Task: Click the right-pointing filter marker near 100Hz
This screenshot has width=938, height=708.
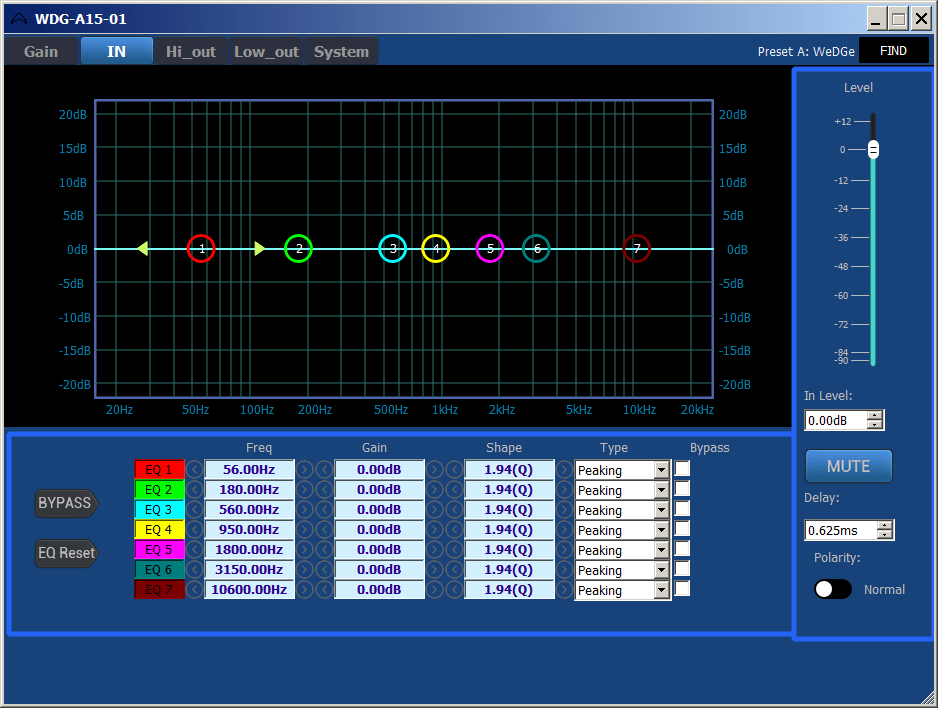Action: 260,248
